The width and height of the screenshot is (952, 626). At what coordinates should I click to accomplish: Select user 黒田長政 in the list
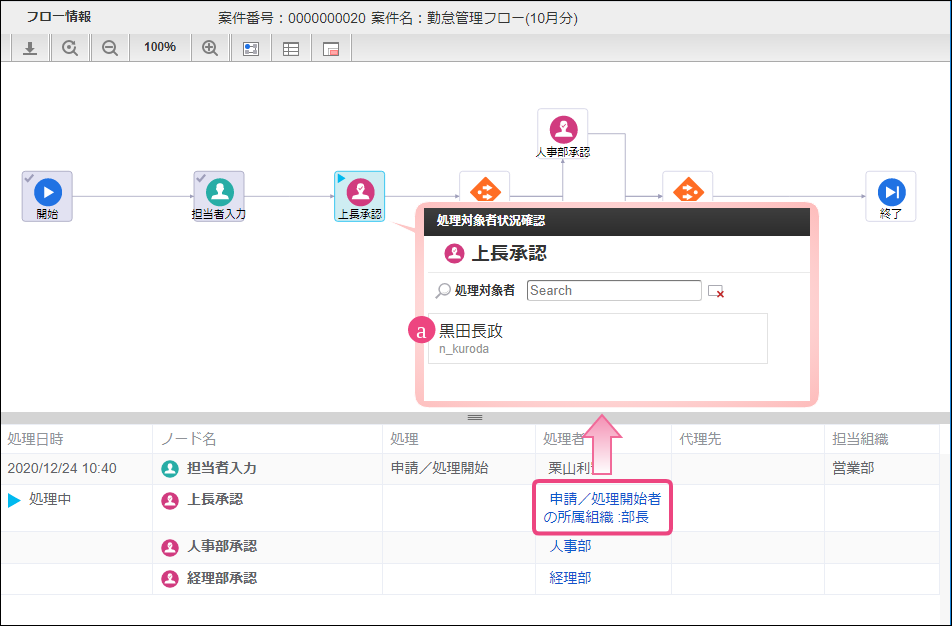click(x=598, y=339)
